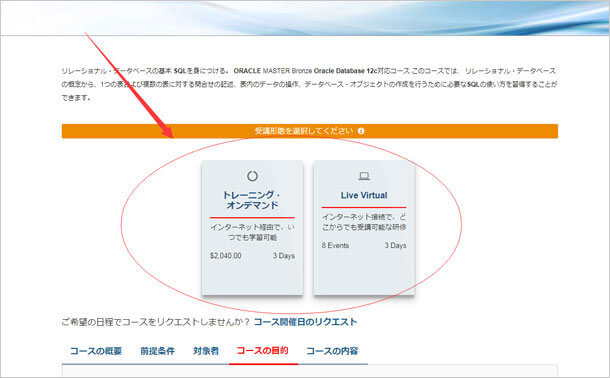This screenshot has width=610, height=378.
Task: Click 3 Days in the Live Virtual card
Action: 396,245
